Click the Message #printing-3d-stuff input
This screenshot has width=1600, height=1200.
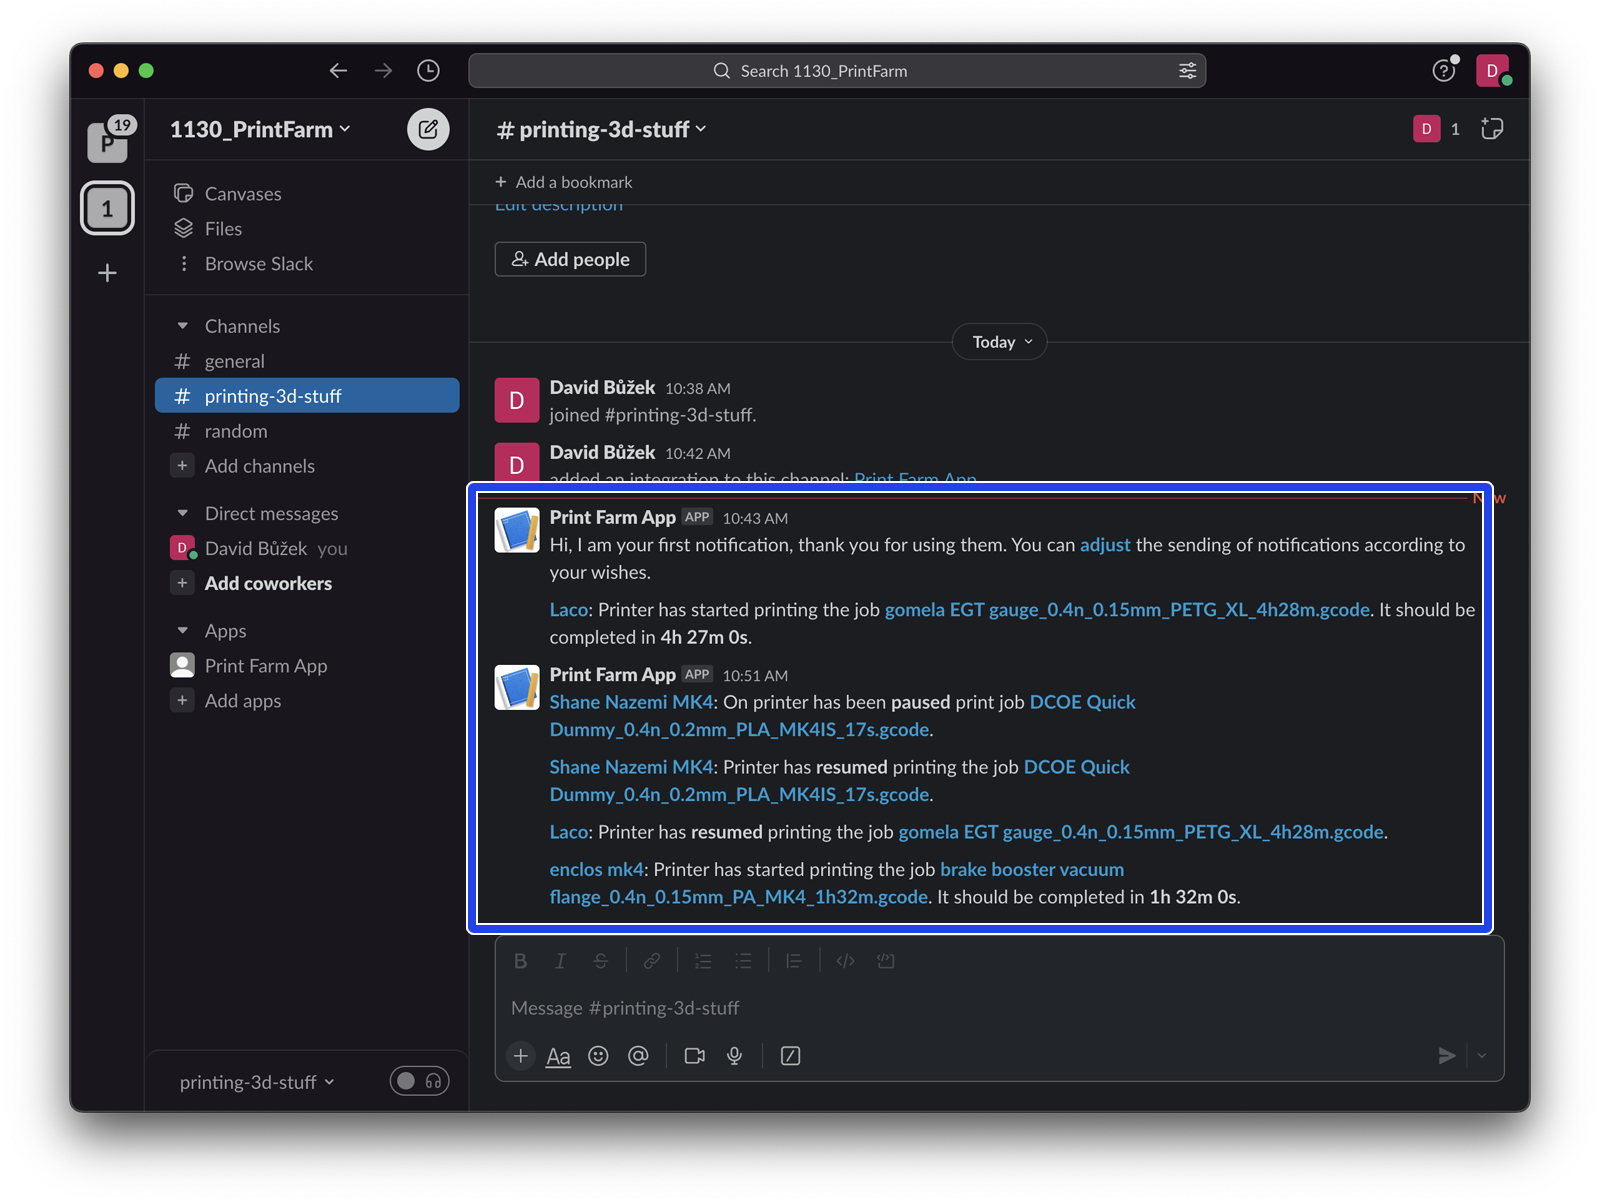click(999, 1008)
